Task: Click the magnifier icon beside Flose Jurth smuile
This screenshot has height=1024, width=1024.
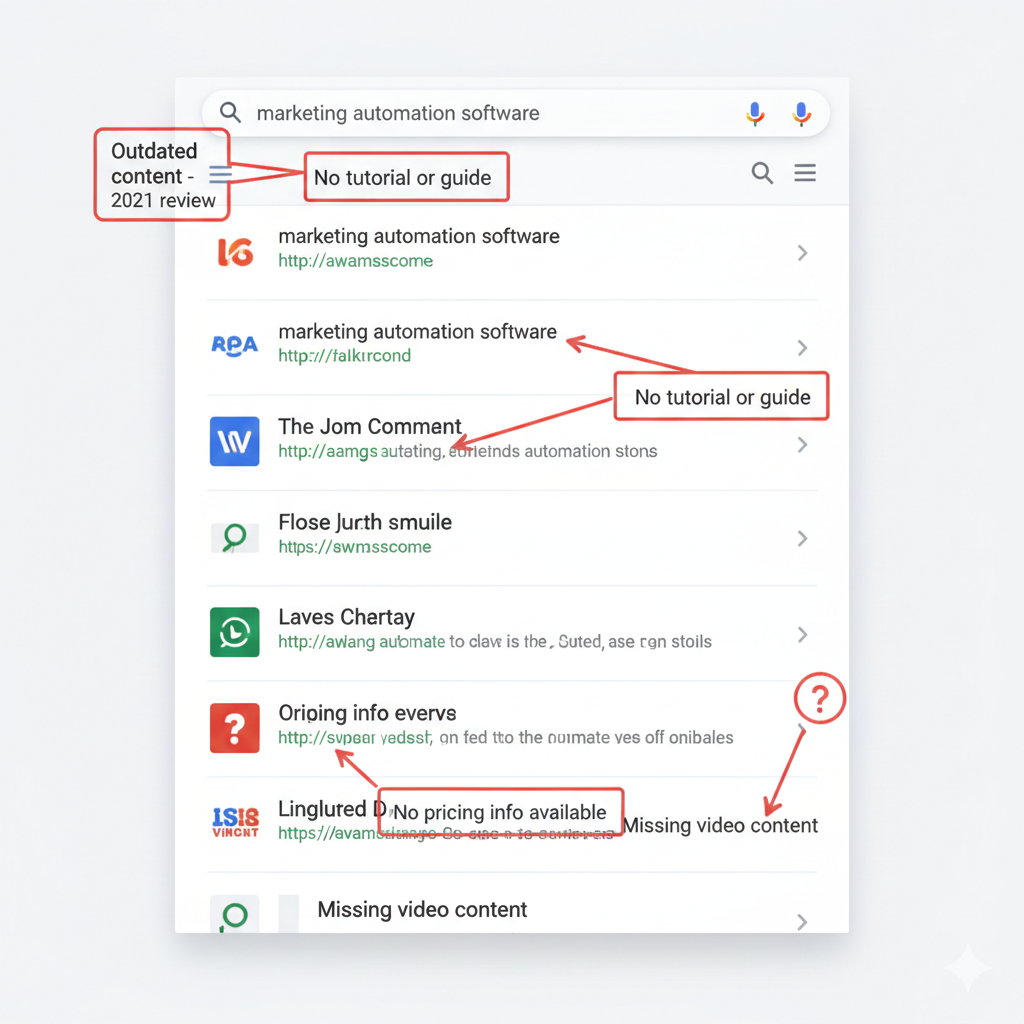Action: tap(235, 538)
